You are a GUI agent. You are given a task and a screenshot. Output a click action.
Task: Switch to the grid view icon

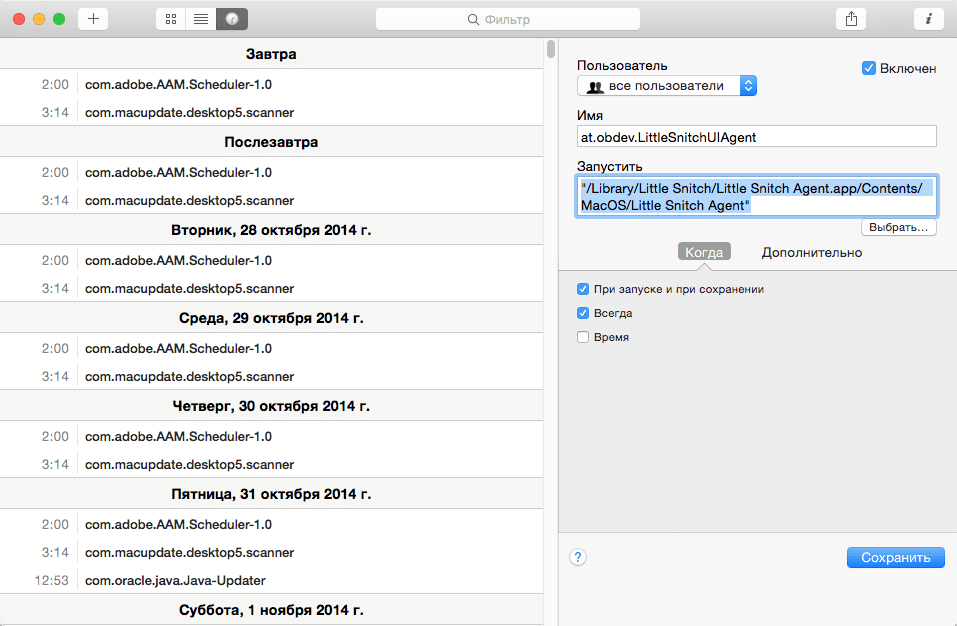click(x=171, y=19)
